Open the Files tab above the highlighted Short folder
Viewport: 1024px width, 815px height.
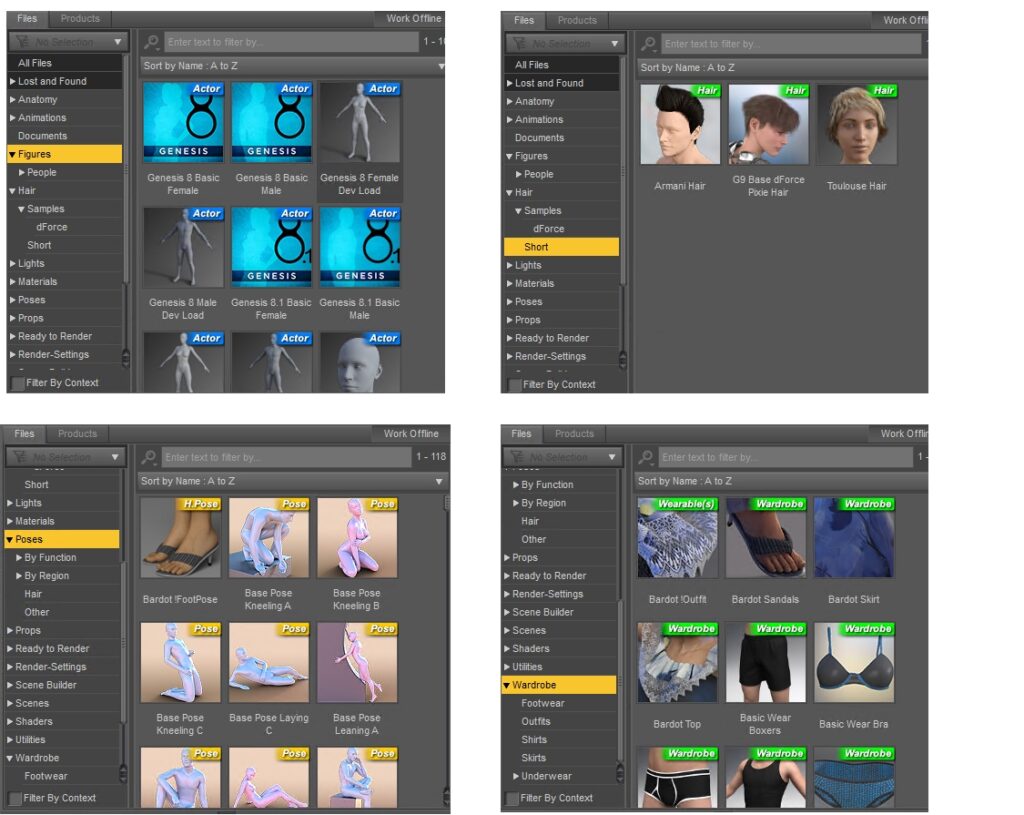click(524, 20)
